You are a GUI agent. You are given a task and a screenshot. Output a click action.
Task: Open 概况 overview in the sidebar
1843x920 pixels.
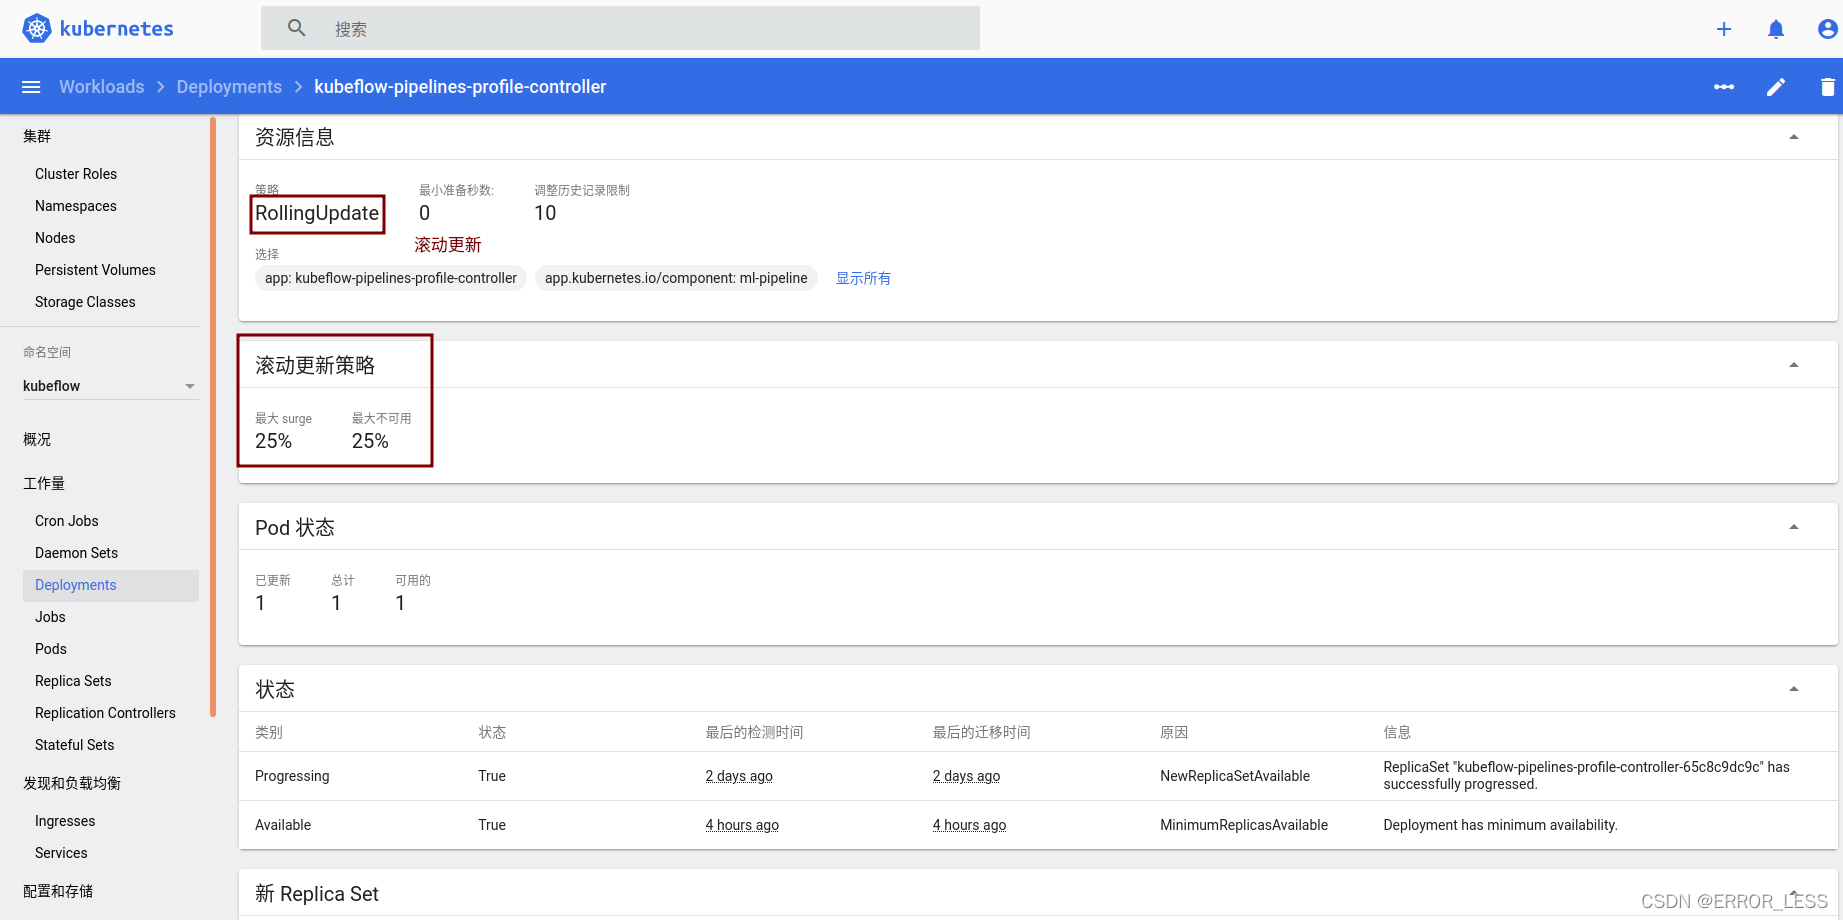(37, 439)
